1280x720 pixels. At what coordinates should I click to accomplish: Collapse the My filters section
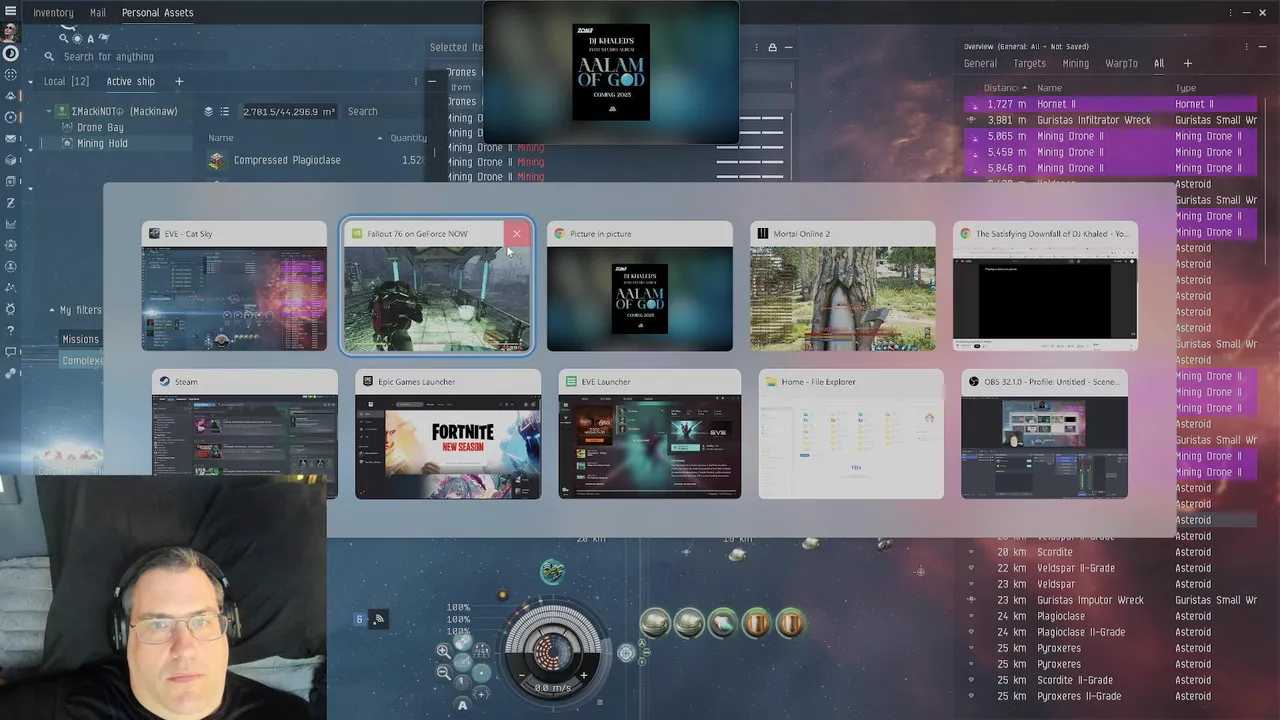click(x=52, y=310)
